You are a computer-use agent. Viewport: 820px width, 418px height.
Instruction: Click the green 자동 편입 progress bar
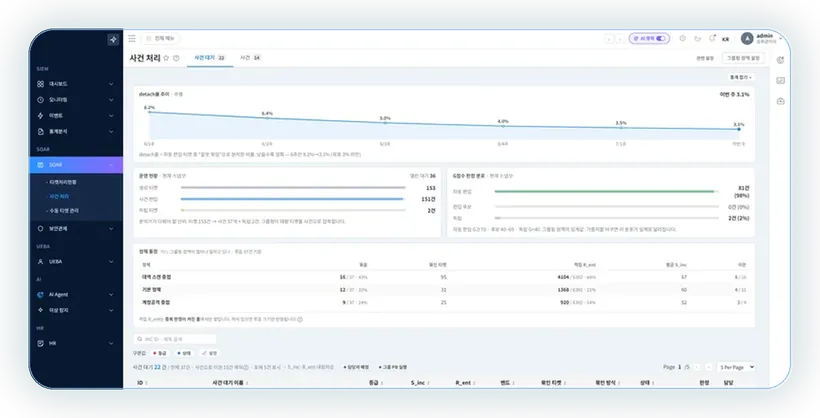pyautogui.click(x=605, y=191)
